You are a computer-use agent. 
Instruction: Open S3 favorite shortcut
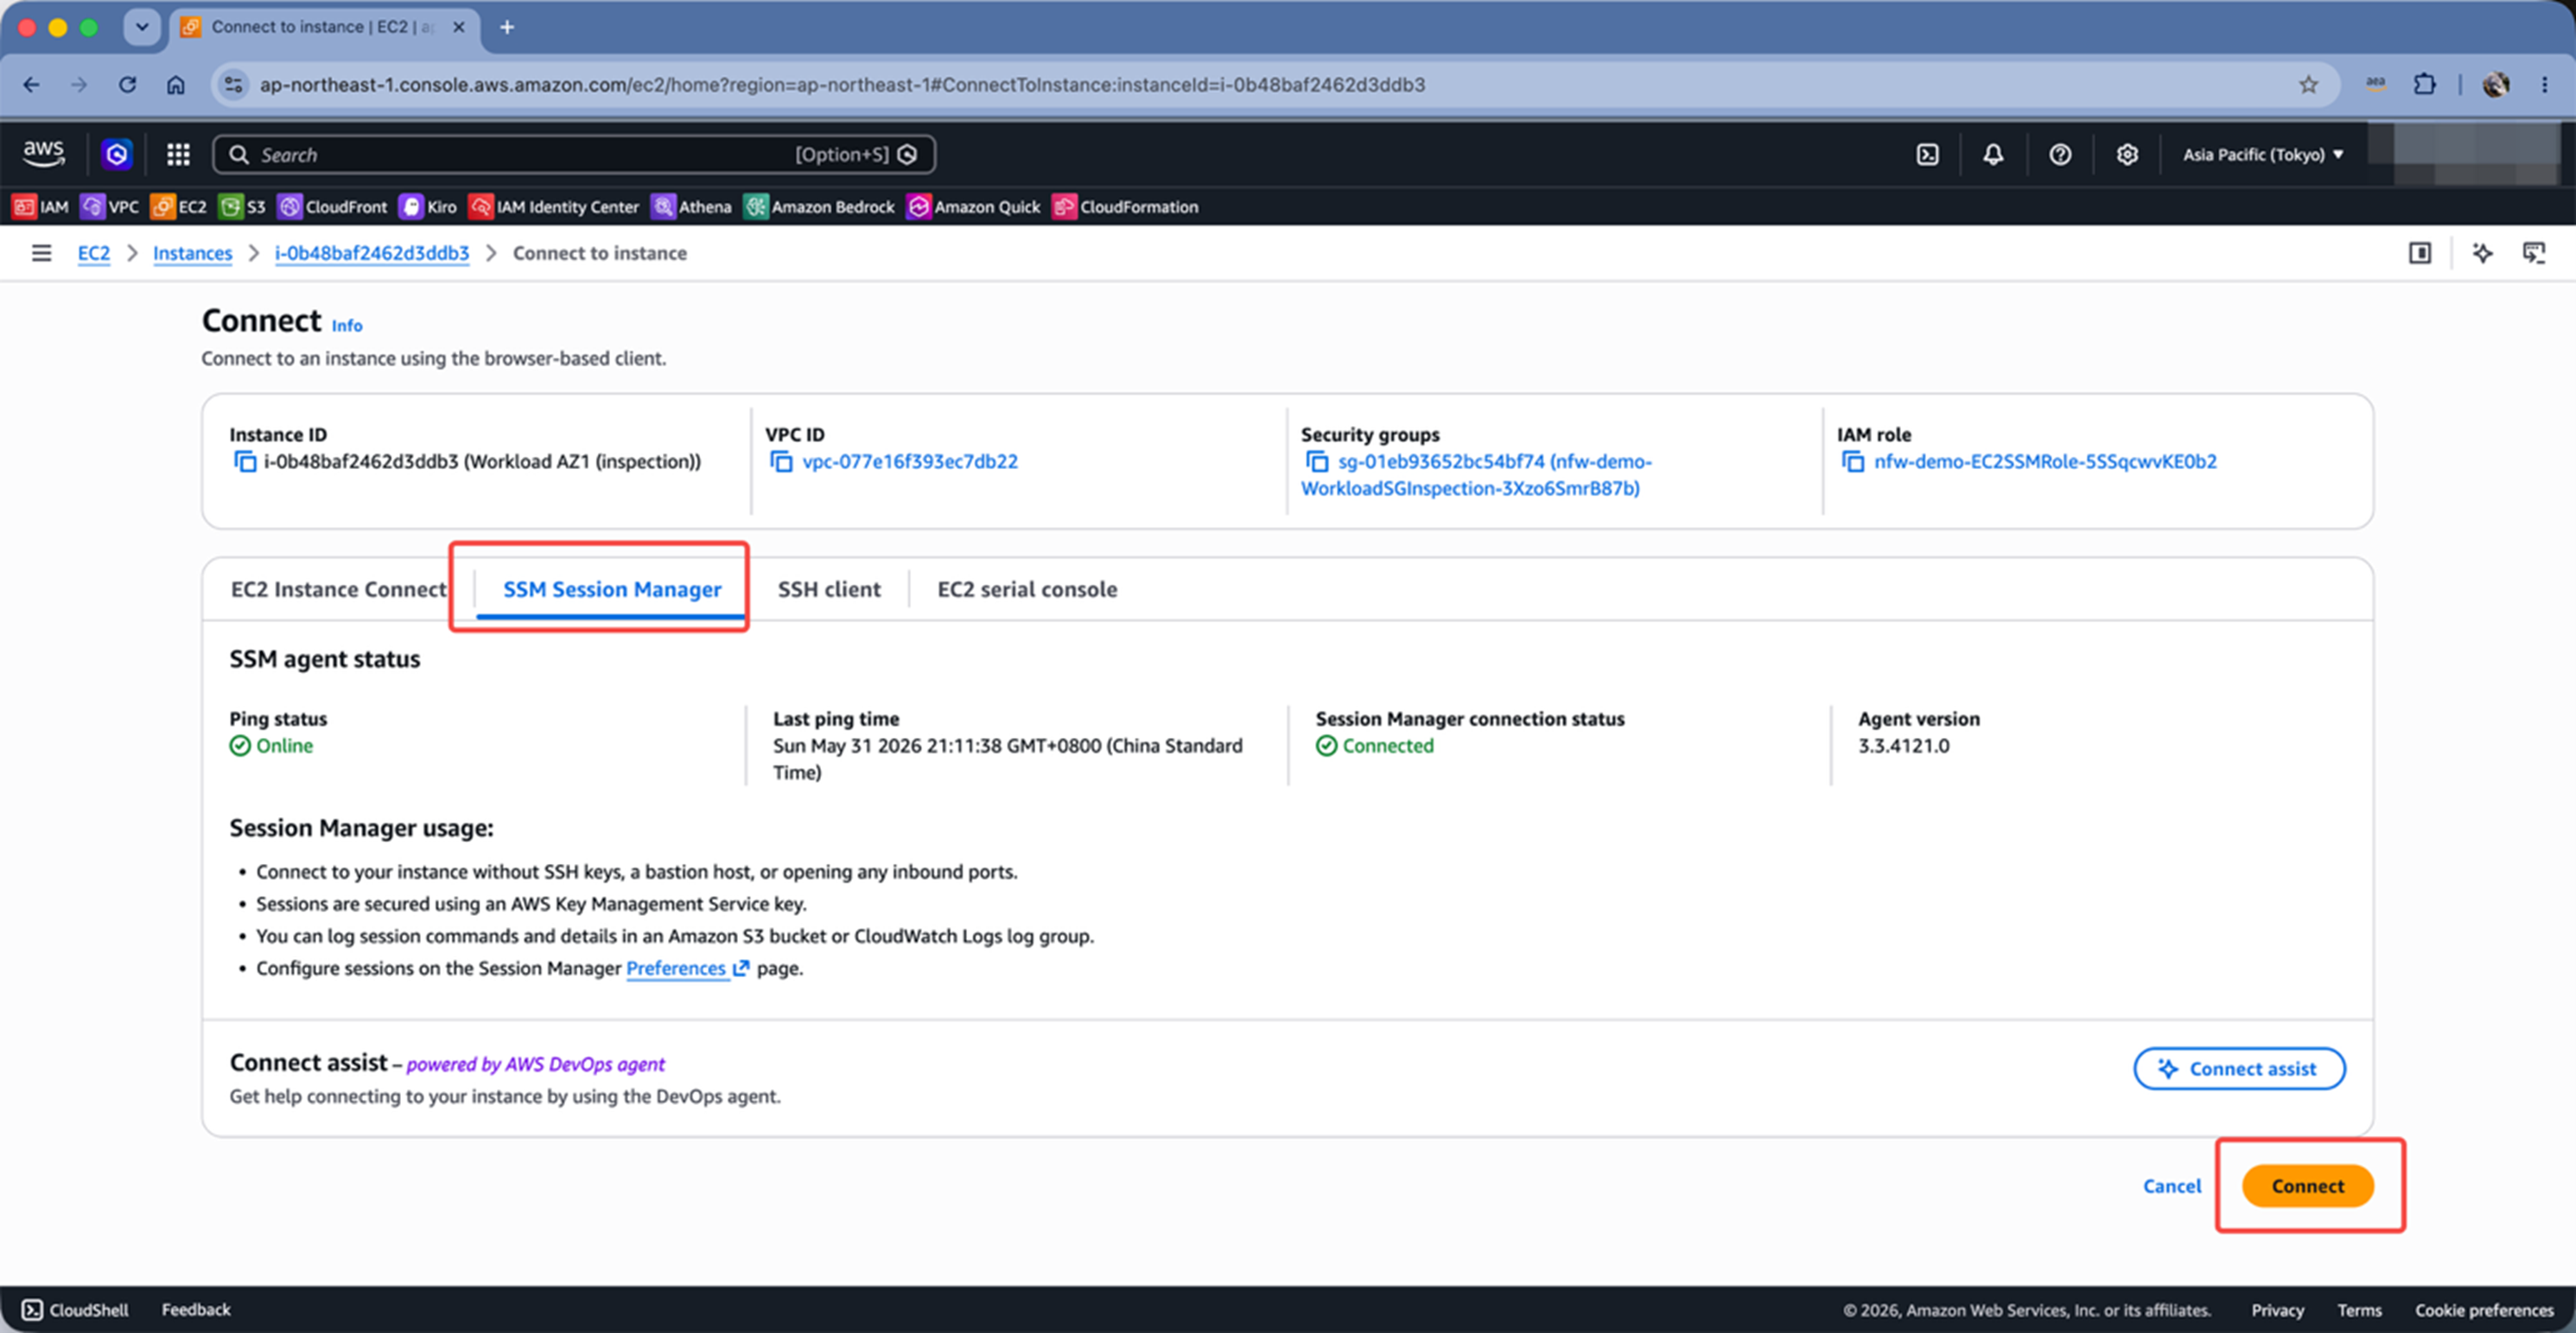pos(243,207)
